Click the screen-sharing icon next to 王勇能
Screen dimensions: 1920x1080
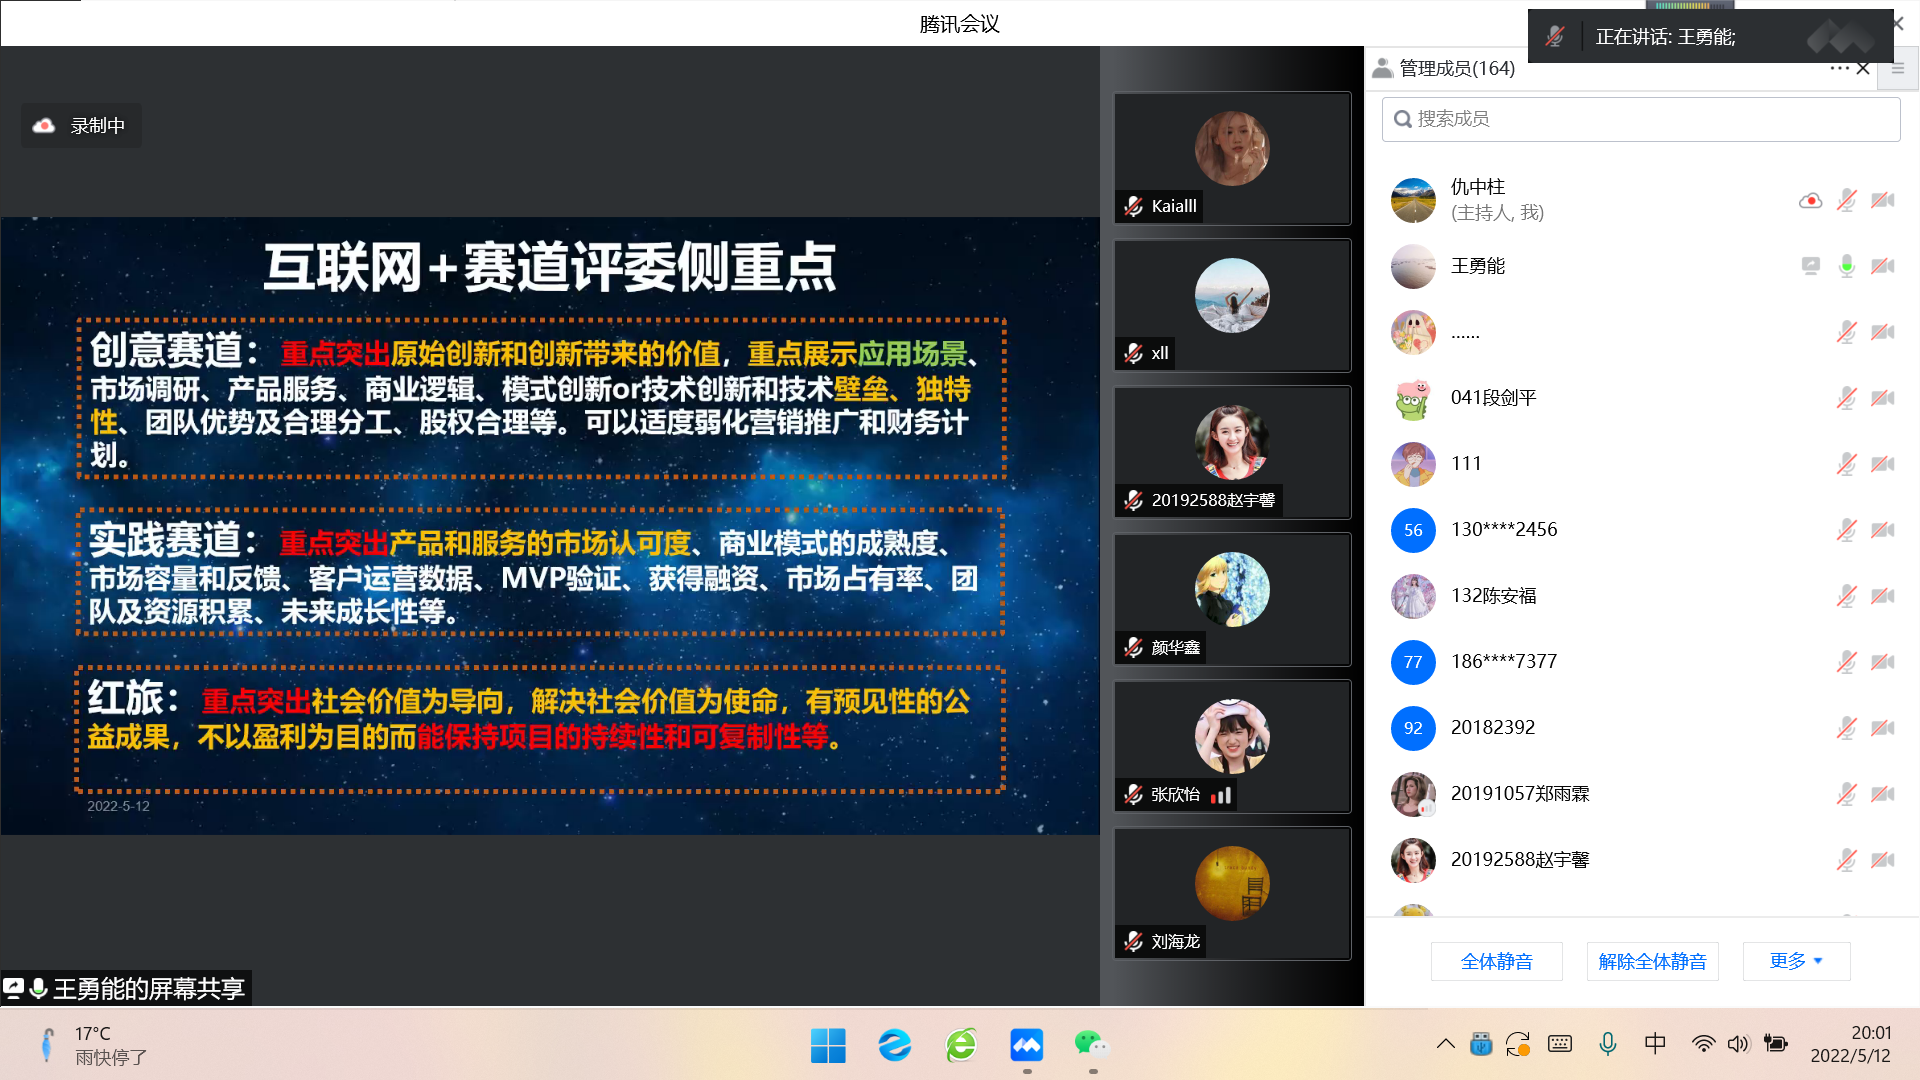(1810, 266)
